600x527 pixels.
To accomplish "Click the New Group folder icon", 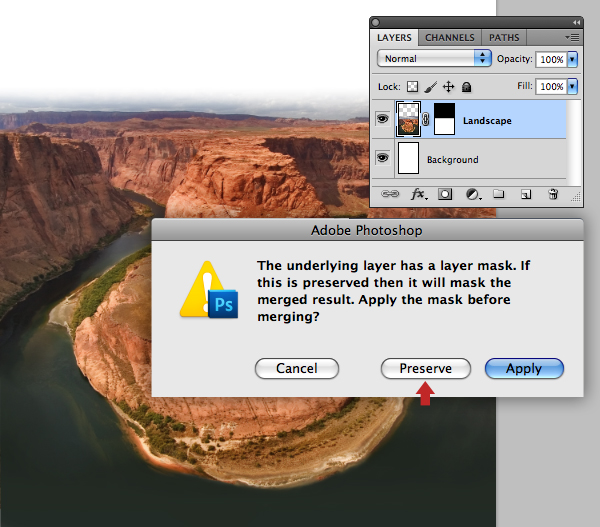I will [x=498, y=194].
